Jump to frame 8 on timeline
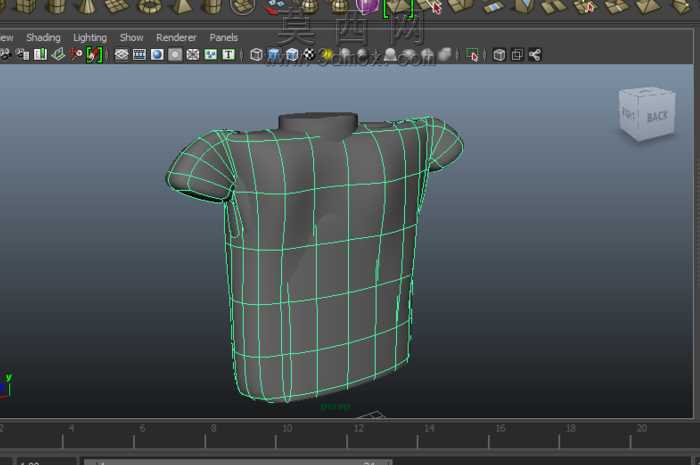This screenshot has height=465, width=700. (213, 428)
